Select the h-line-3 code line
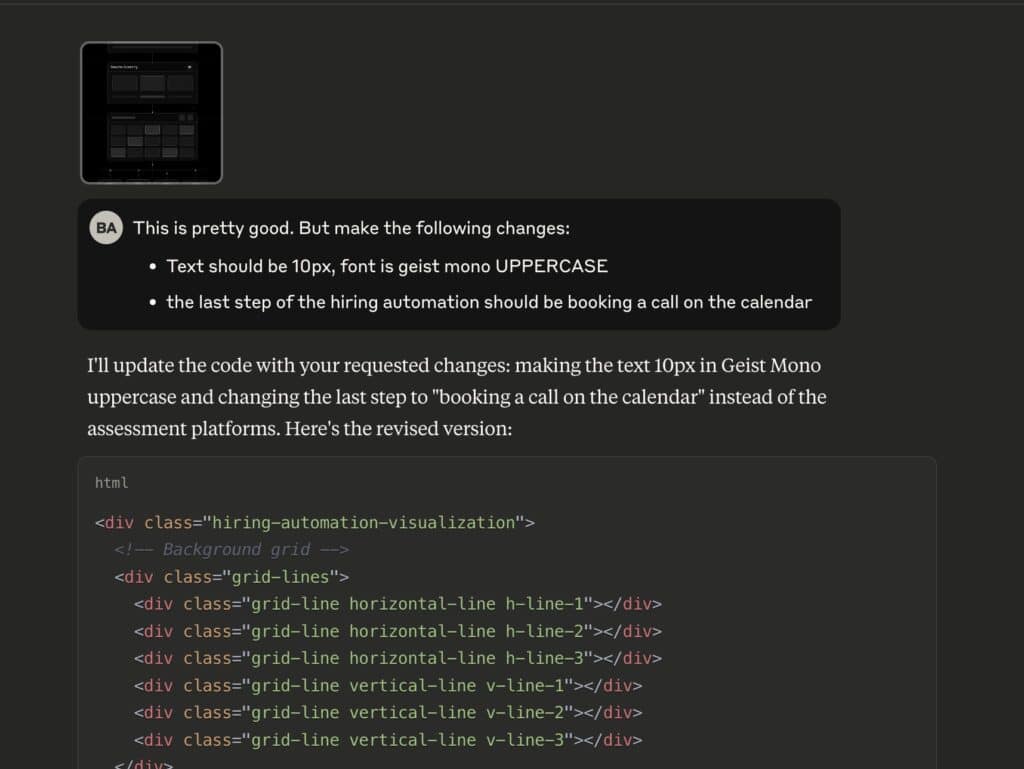This screenshot has height=769, width=1024. click(398, 657)
